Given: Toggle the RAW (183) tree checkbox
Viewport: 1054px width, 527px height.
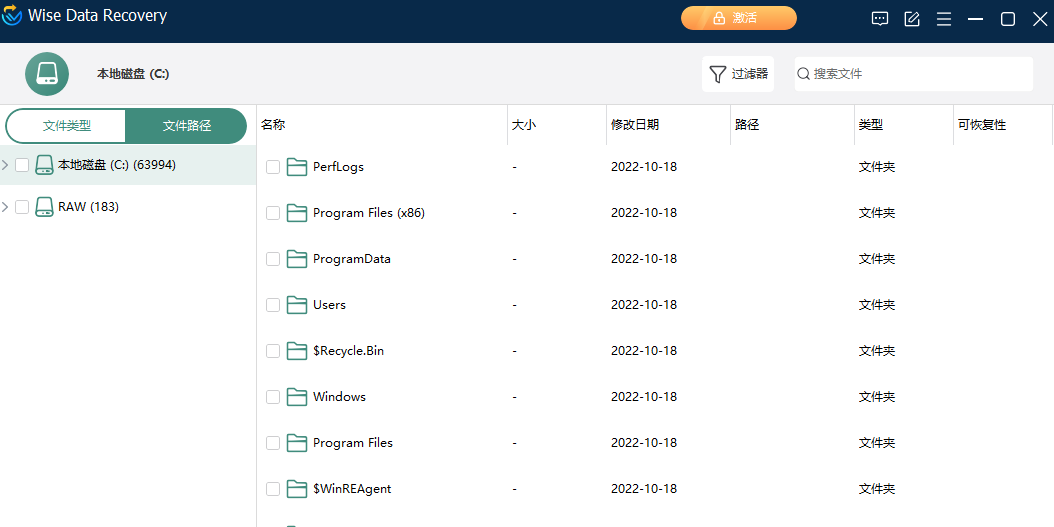Looking at the screenshot, I should point(22,207).
